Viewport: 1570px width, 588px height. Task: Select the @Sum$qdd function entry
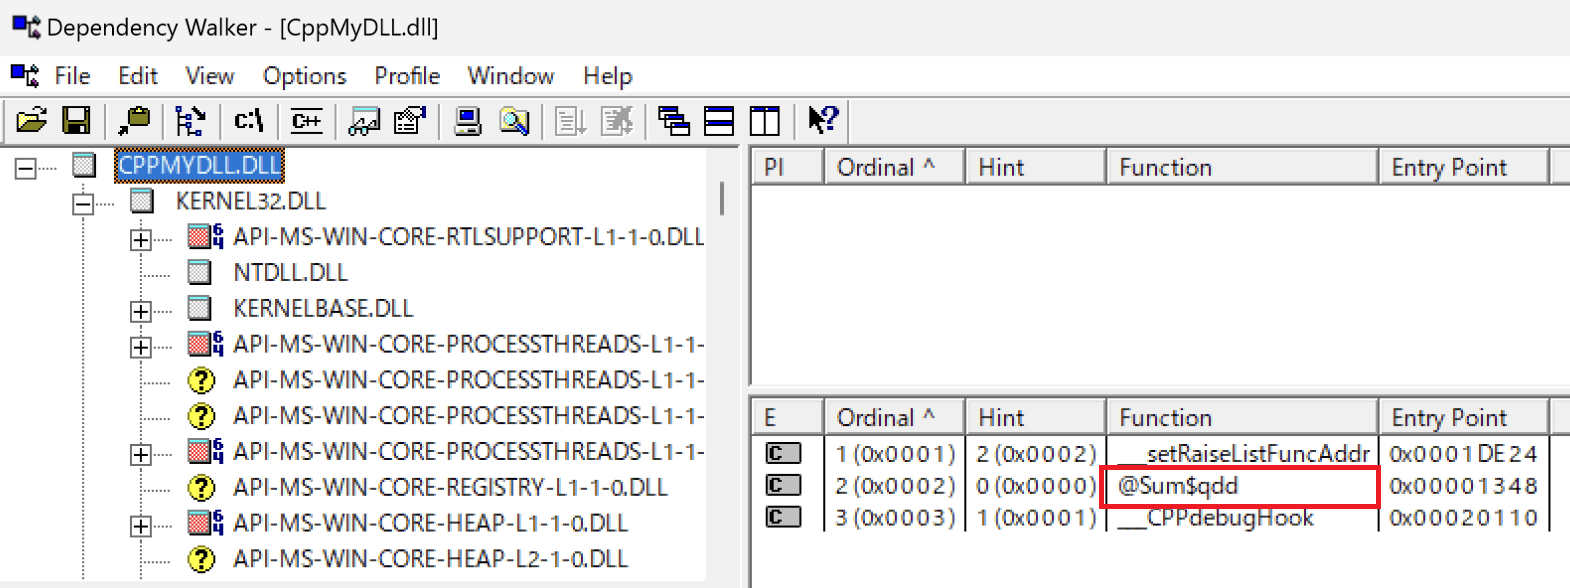tap(1178, 486)
